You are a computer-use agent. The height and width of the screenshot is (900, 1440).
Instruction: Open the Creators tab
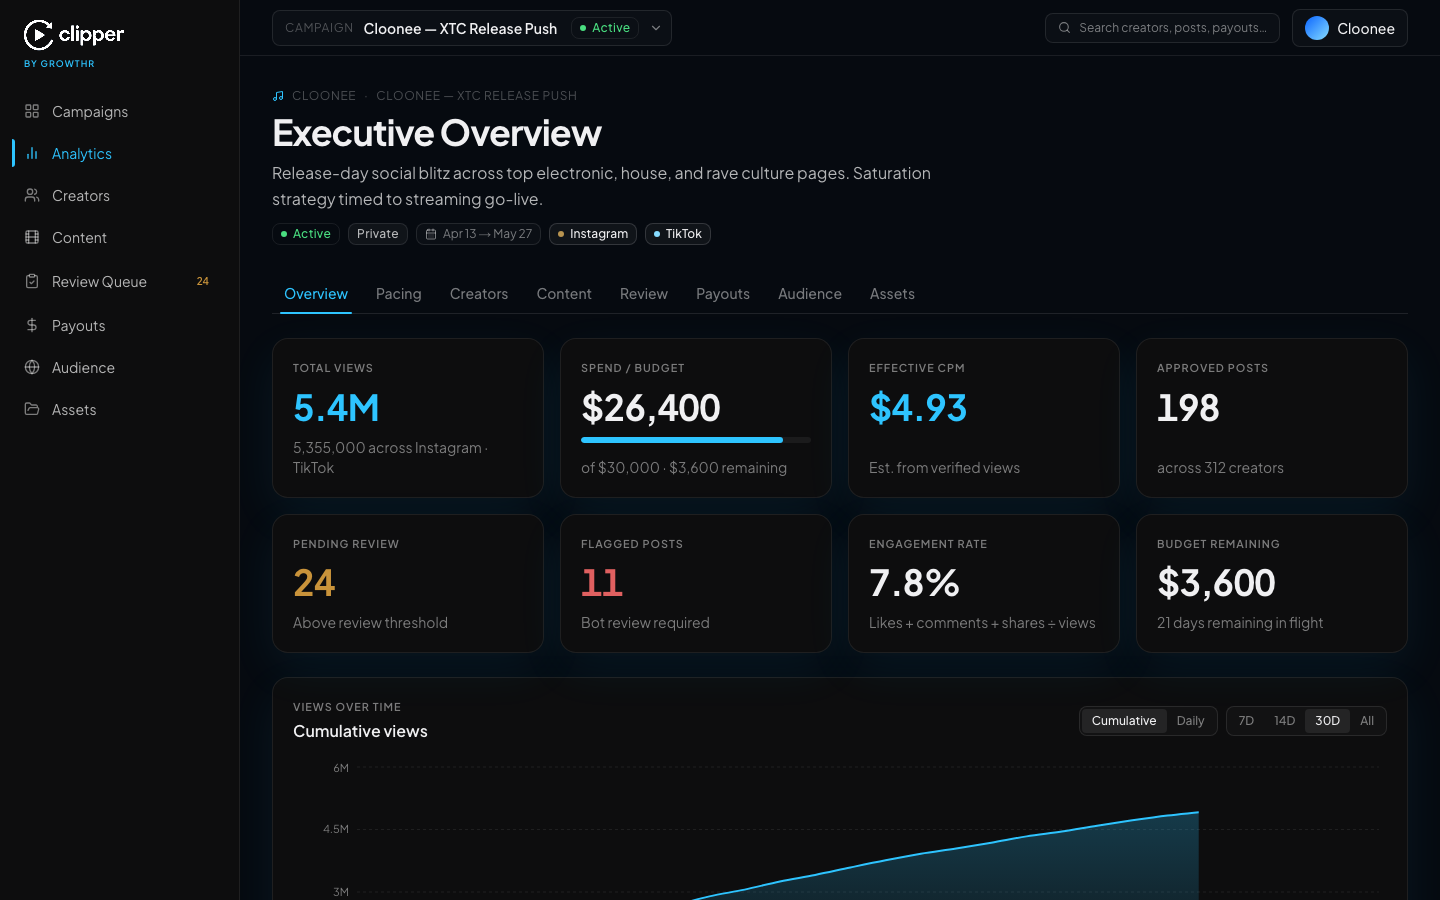tap(479, 294)
